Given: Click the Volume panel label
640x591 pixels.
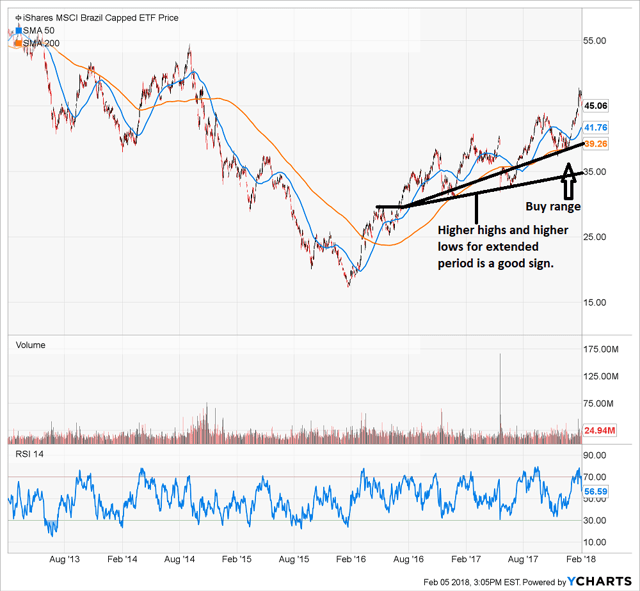Looking at the screenshot, I should pyautogui.click(x=30, y=345).
